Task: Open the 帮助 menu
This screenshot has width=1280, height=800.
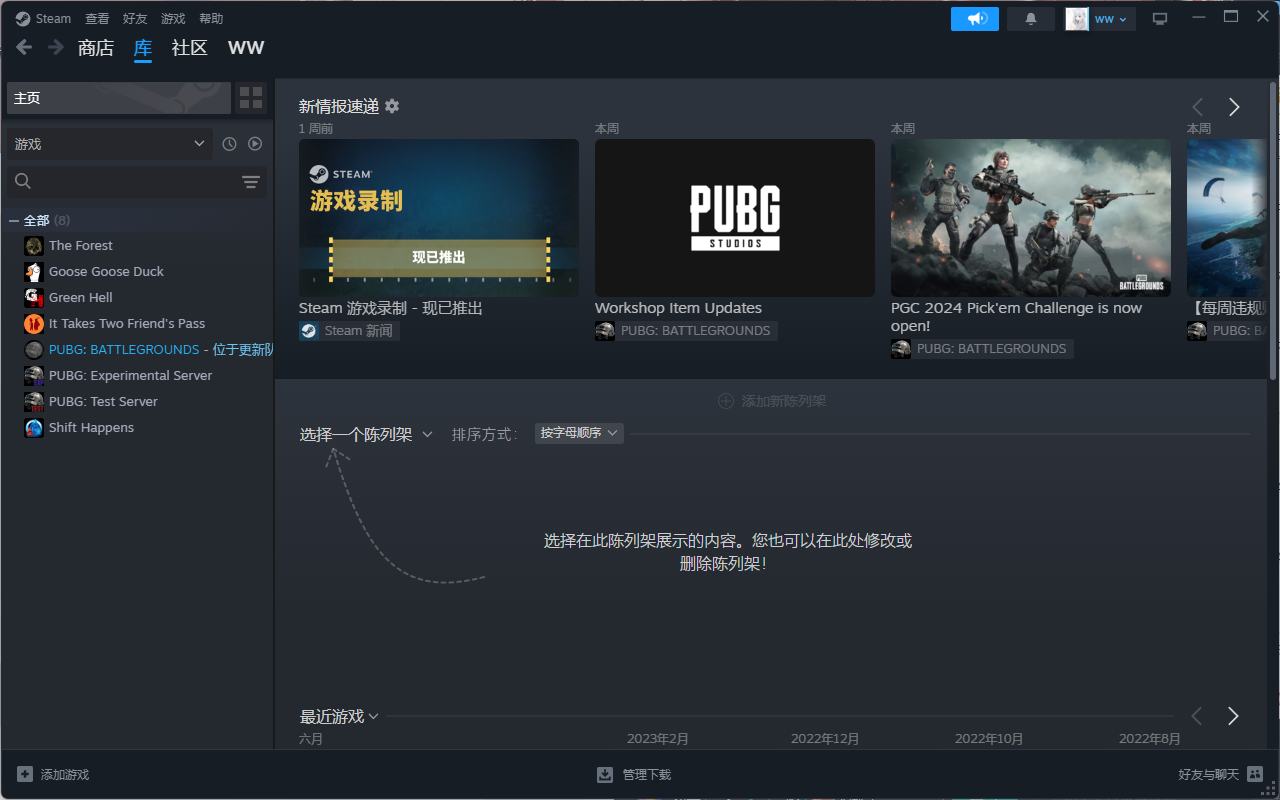Action: pyautogui.click(x=211, y=19)
